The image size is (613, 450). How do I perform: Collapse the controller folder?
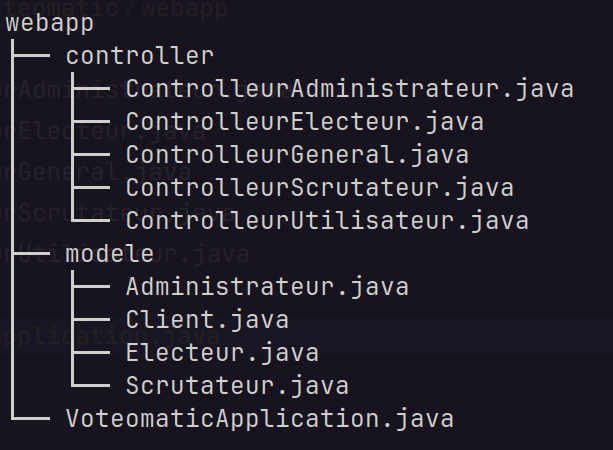click(x=140, y=56)
